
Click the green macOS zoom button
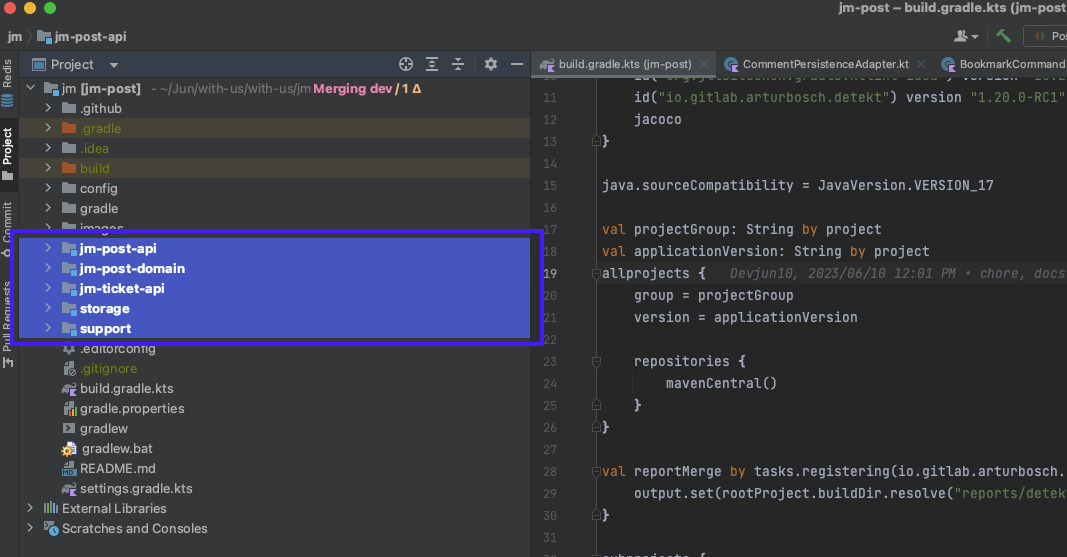coord(50,8)
